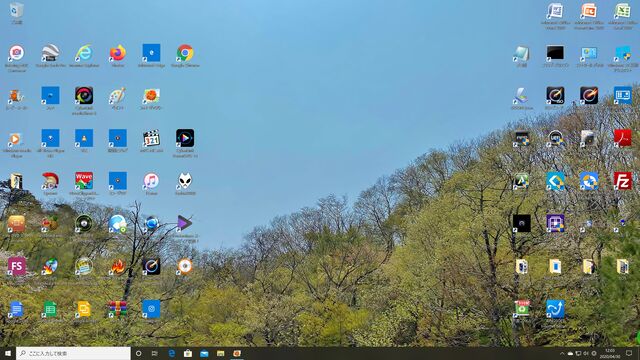The height and width of the screenshot is (360, 640).
Task: Open the blue curved-arrow app icon
Action: [555, 309]
